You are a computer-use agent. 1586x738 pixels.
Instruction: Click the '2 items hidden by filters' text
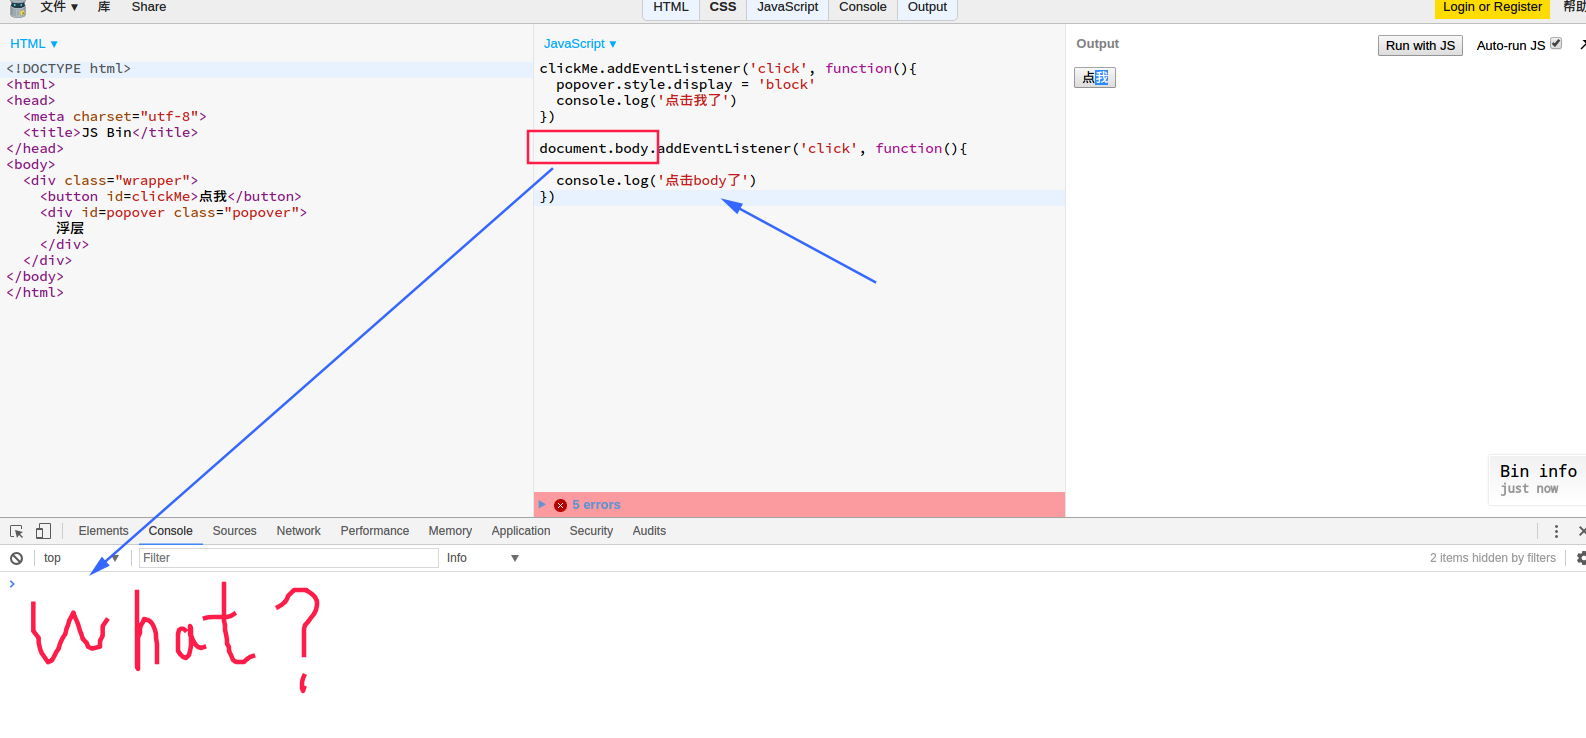pyautogui.click(x=1492, y=558)
